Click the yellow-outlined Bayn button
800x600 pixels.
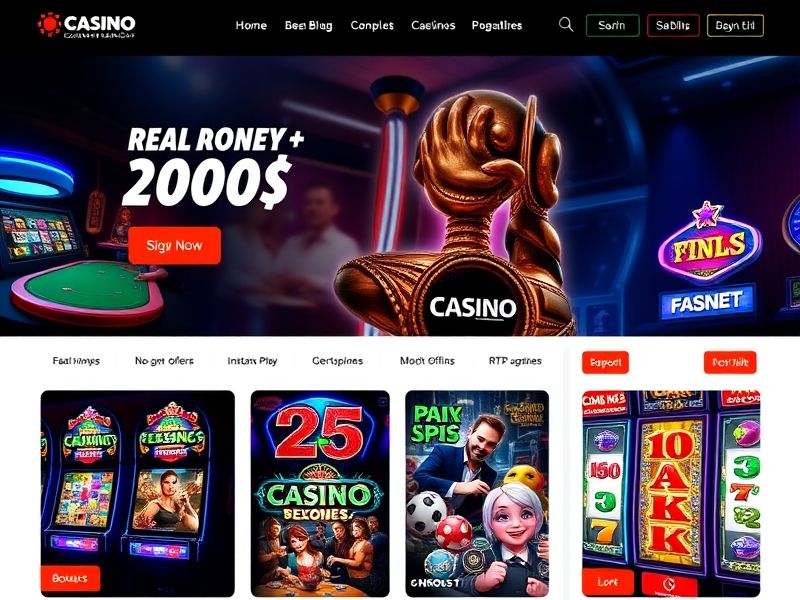[x=735, y=26]
